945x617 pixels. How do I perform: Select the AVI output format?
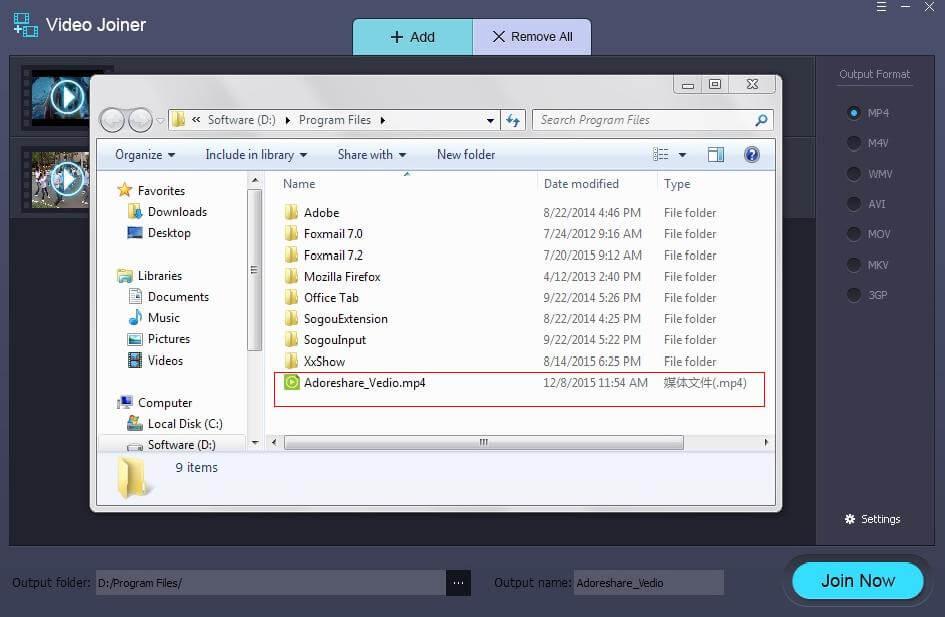pyautogui.click(x=854, y=204)
